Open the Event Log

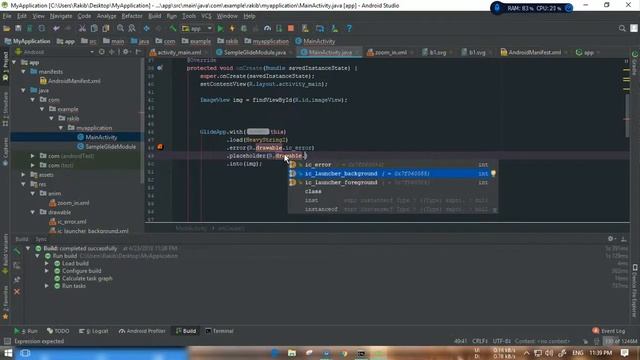click(x=609, y=331)
